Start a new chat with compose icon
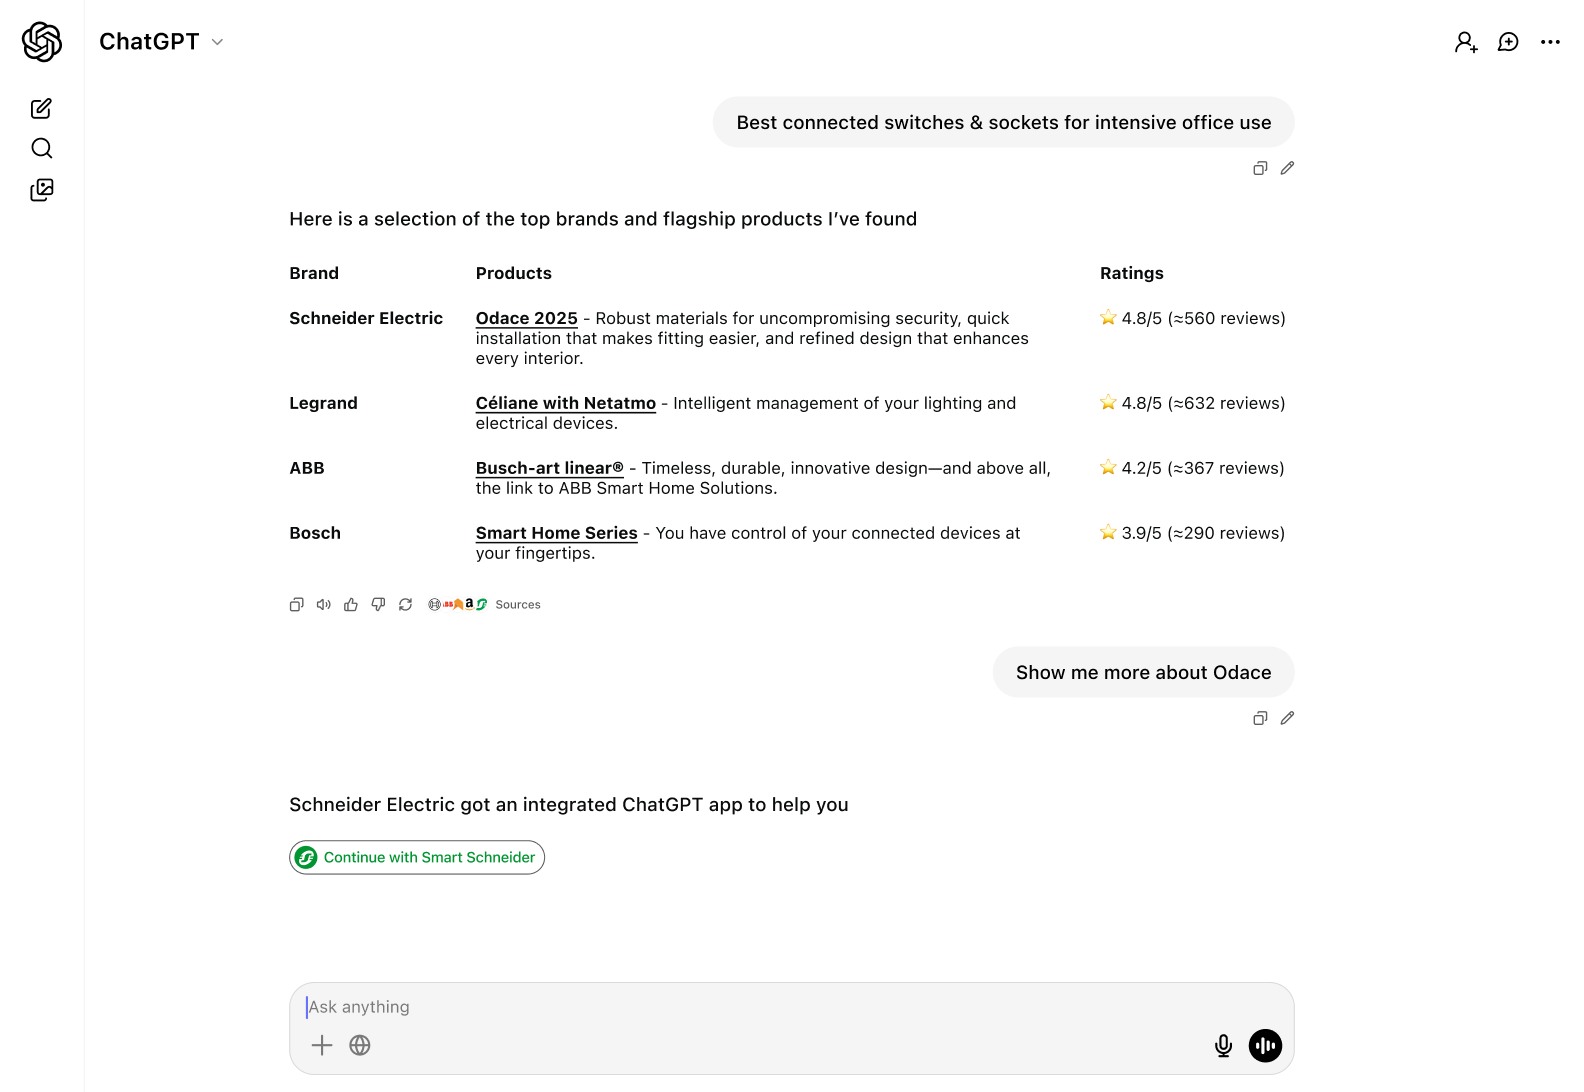The height and width of the screenshot is (1092, 1584). pyautogui.click(x=41, y=108)
